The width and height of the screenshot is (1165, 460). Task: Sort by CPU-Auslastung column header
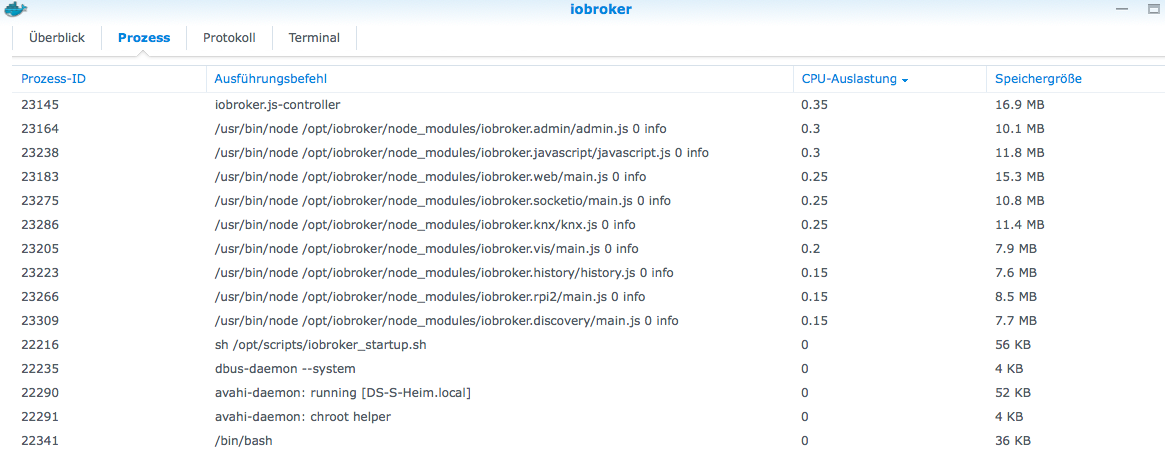(849, 79)
